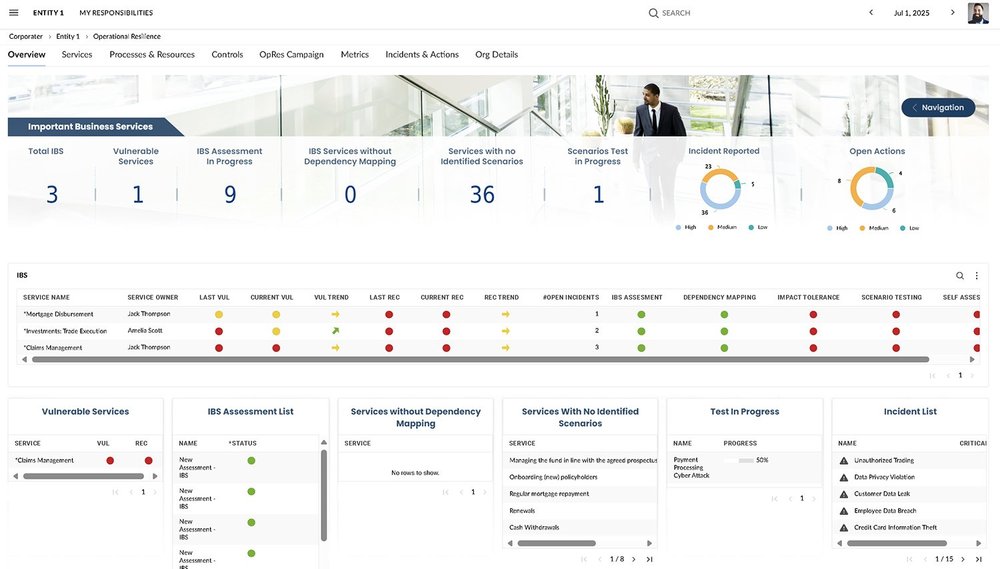The image size is (1000, 569).
Task: Toggle the High legend under Incident Reported
Action: click(686, 228)
